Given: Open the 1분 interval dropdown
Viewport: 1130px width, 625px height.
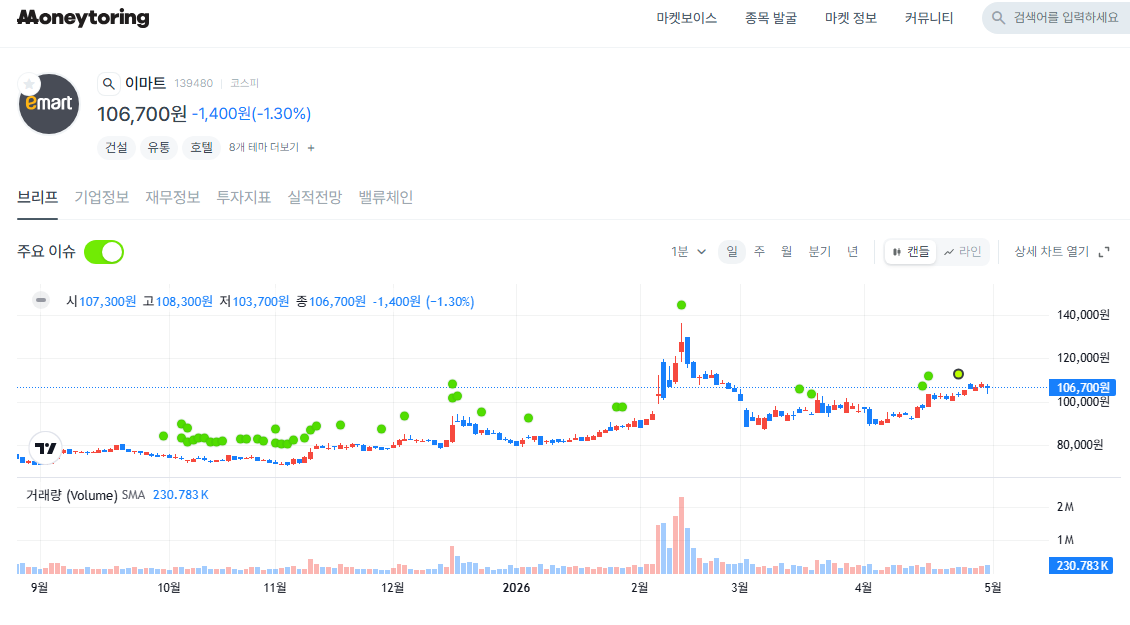Looking at the screenshot, I should [688, 252].
